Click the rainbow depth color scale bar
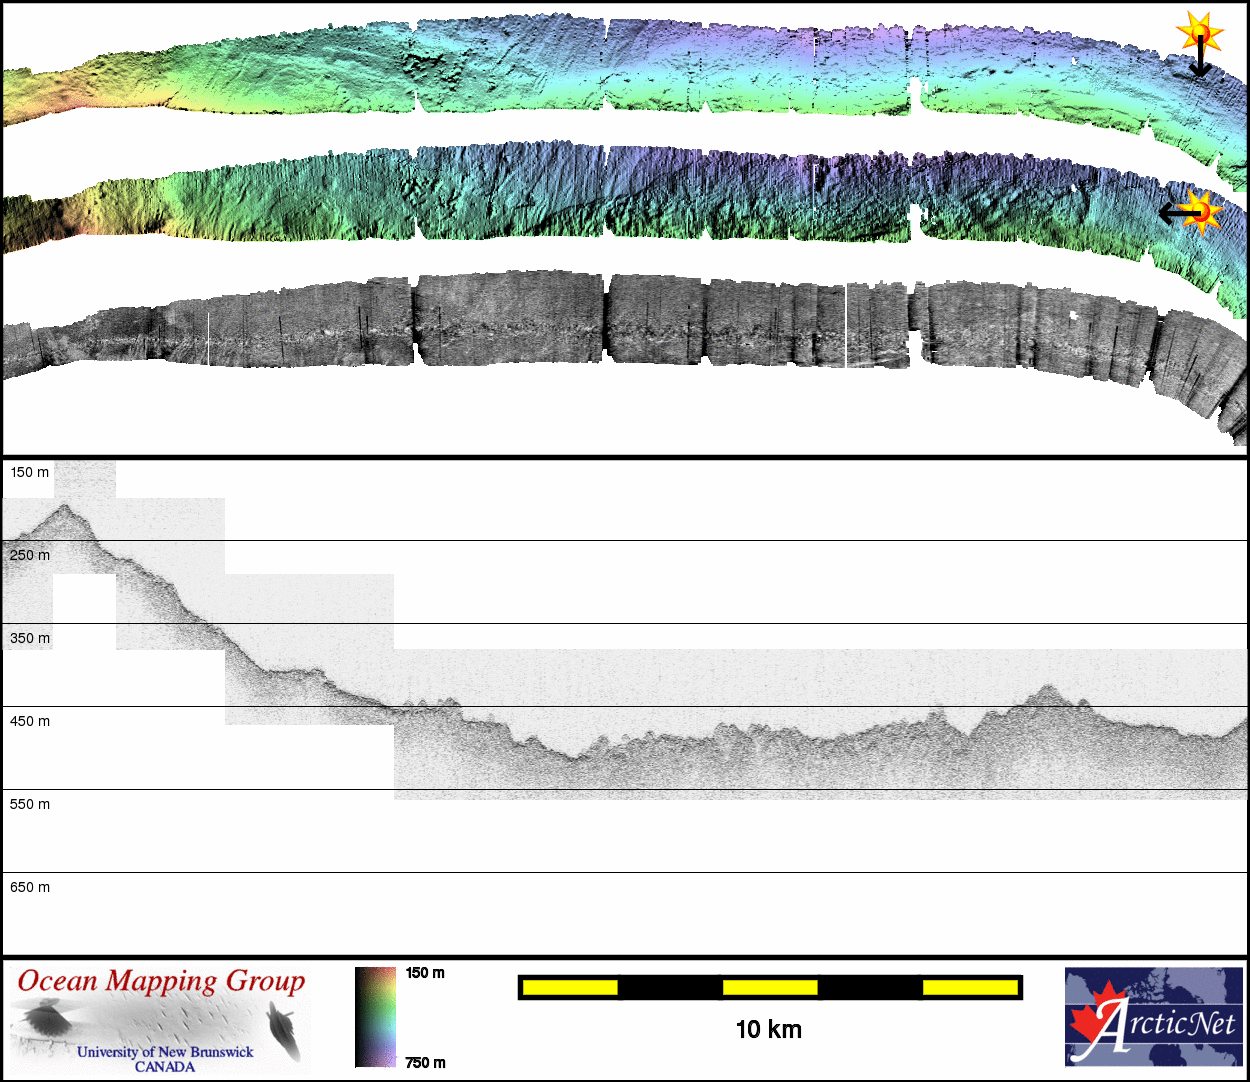 375,1017
